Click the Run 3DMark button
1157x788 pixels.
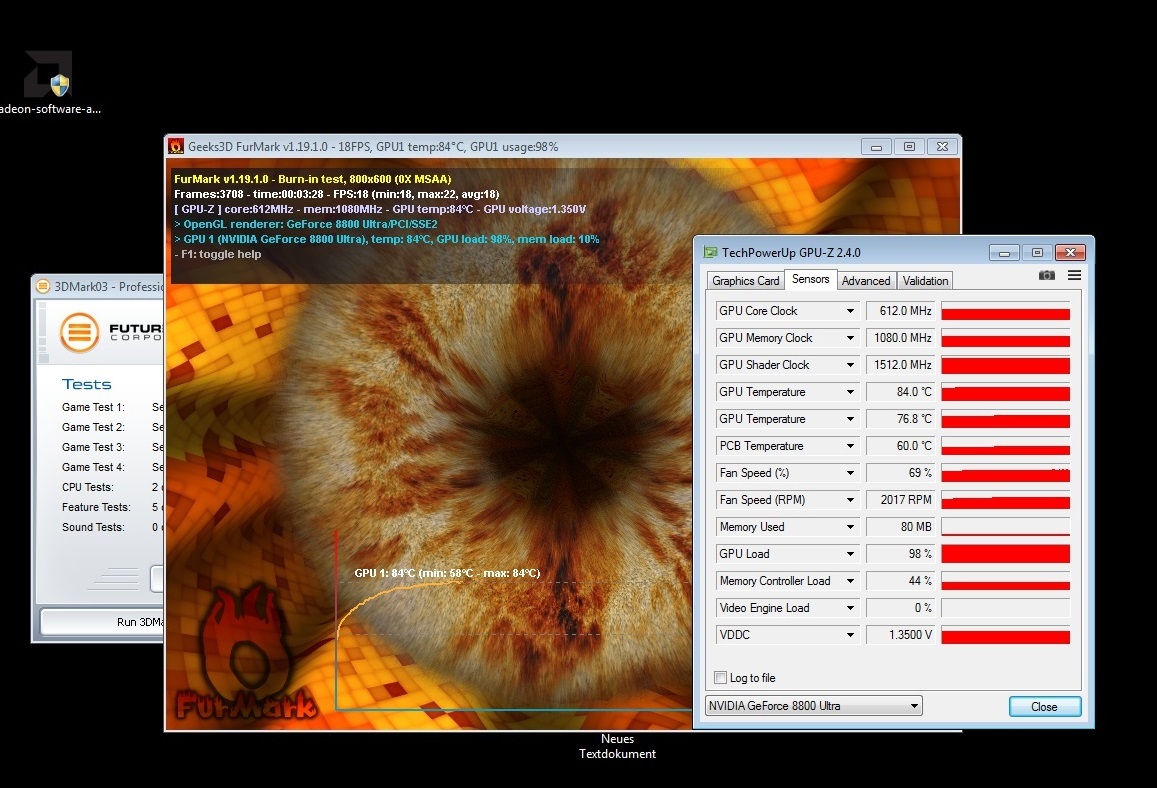pyautogui.click(x=100, y=622)
